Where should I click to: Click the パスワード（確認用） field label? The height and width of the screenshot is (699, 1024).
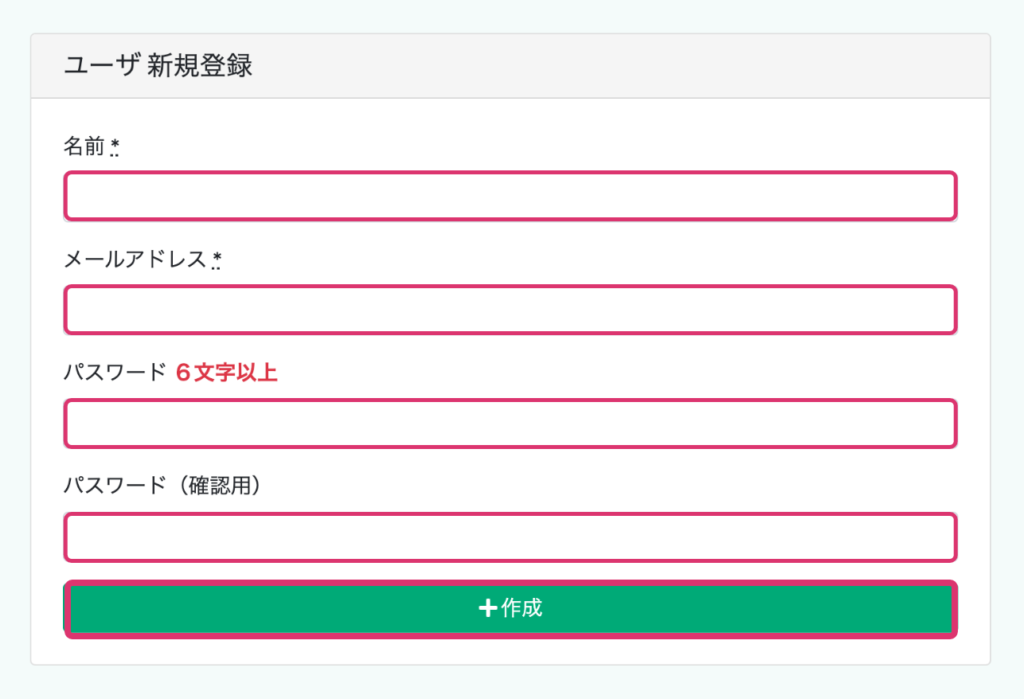pyautogui.click(x=163, y=487)
